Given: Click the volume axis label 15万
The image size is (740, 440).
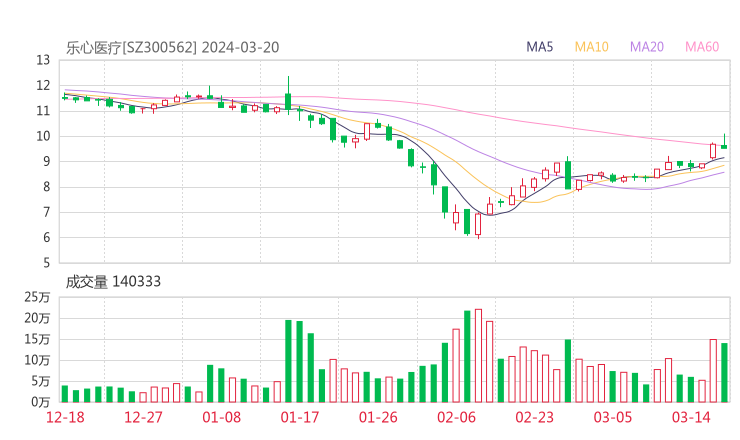Looking at the screenshot, I should pos(37,339).
